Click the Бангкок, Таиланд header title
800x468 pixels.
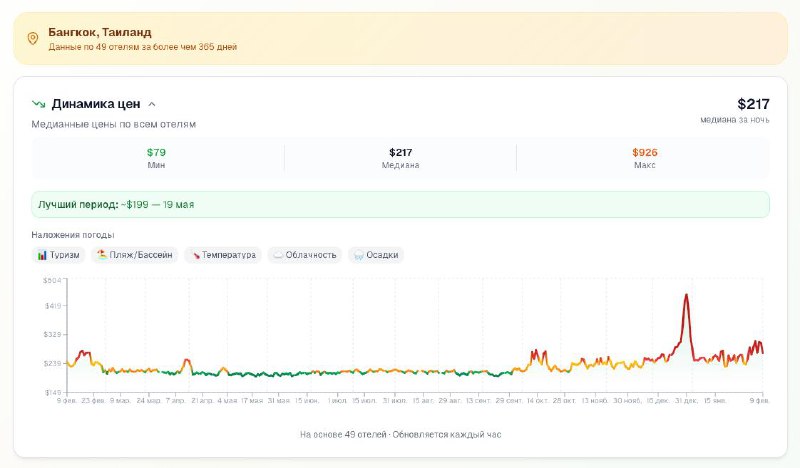pos(100,32)
